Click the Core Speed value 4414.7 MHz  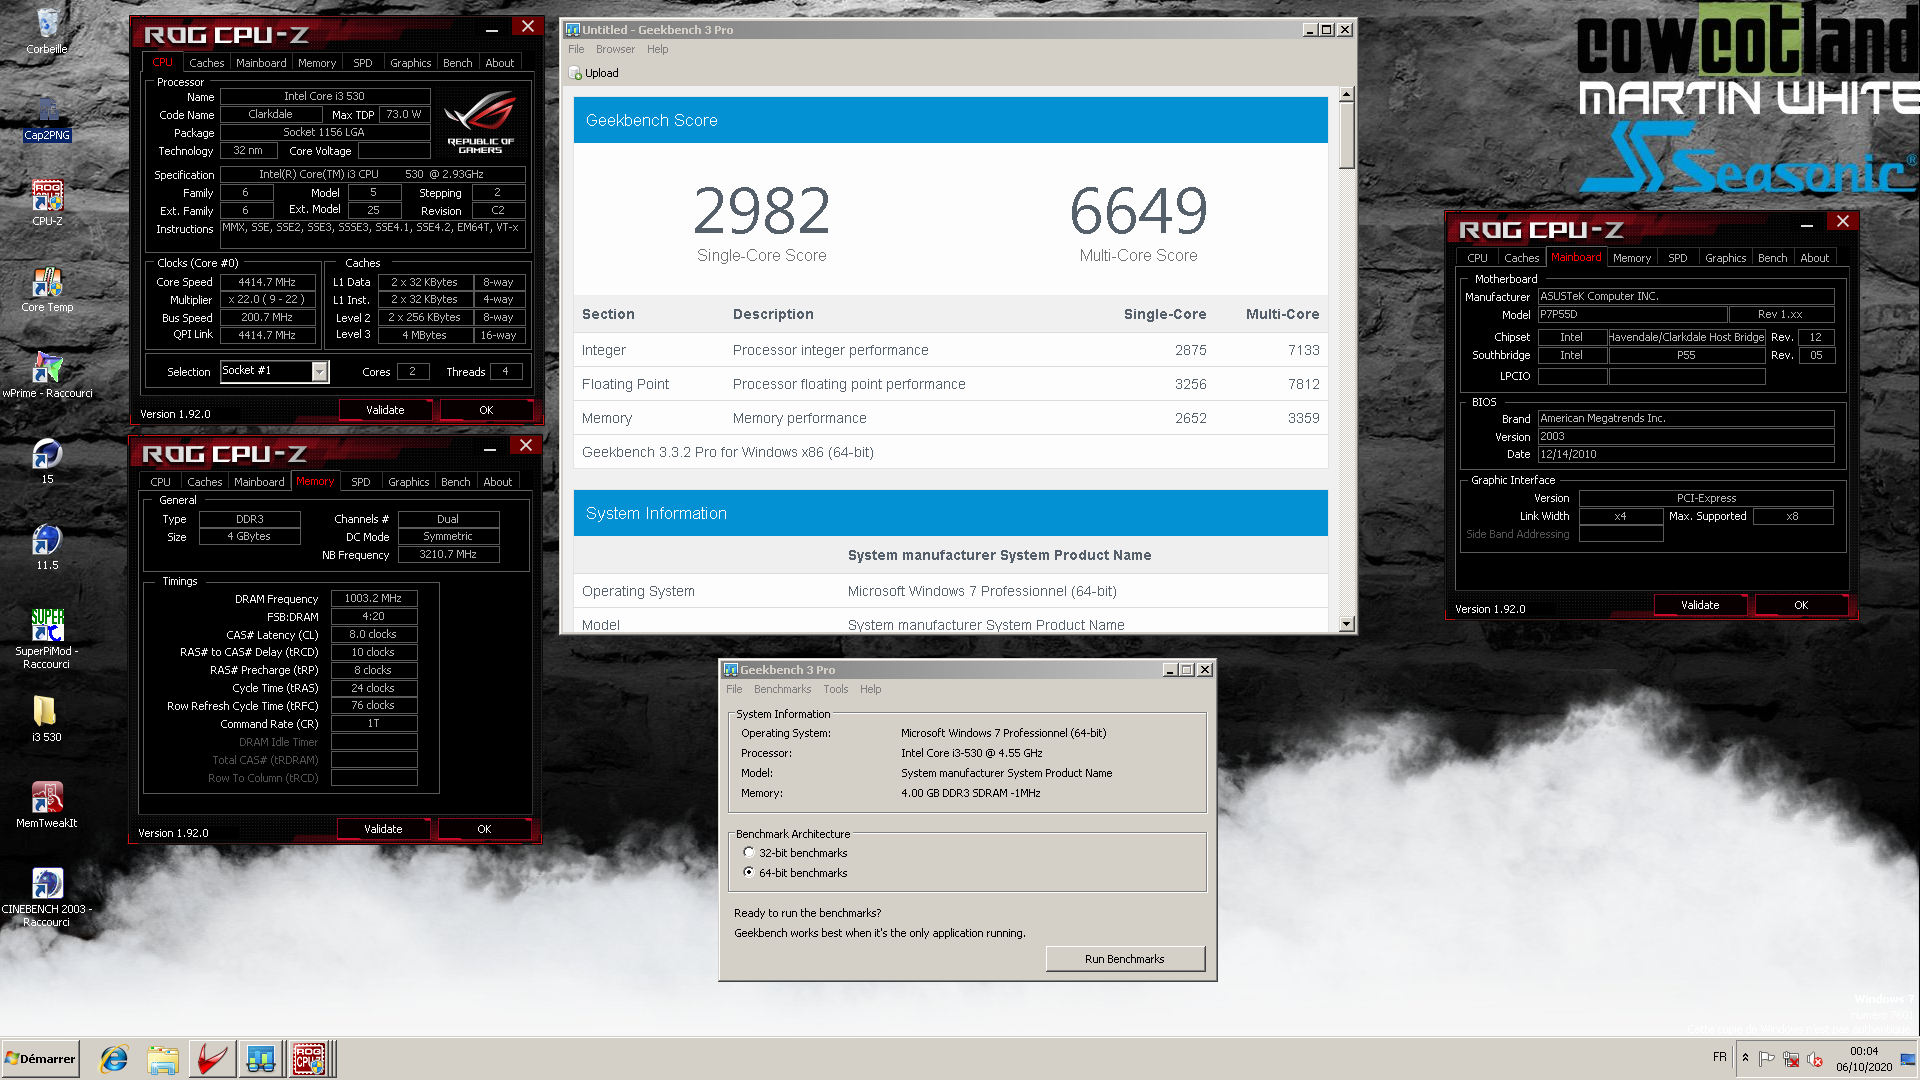267,282
